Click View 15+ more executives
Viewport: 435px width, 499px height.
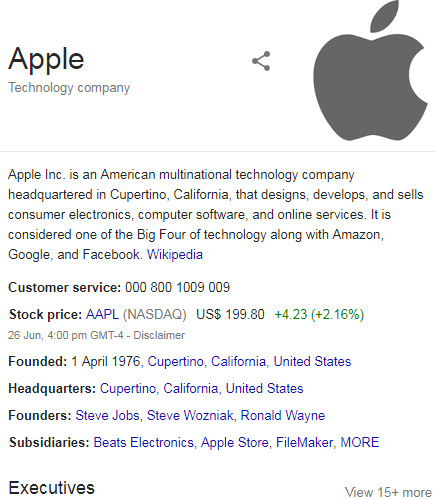point(388,492)
